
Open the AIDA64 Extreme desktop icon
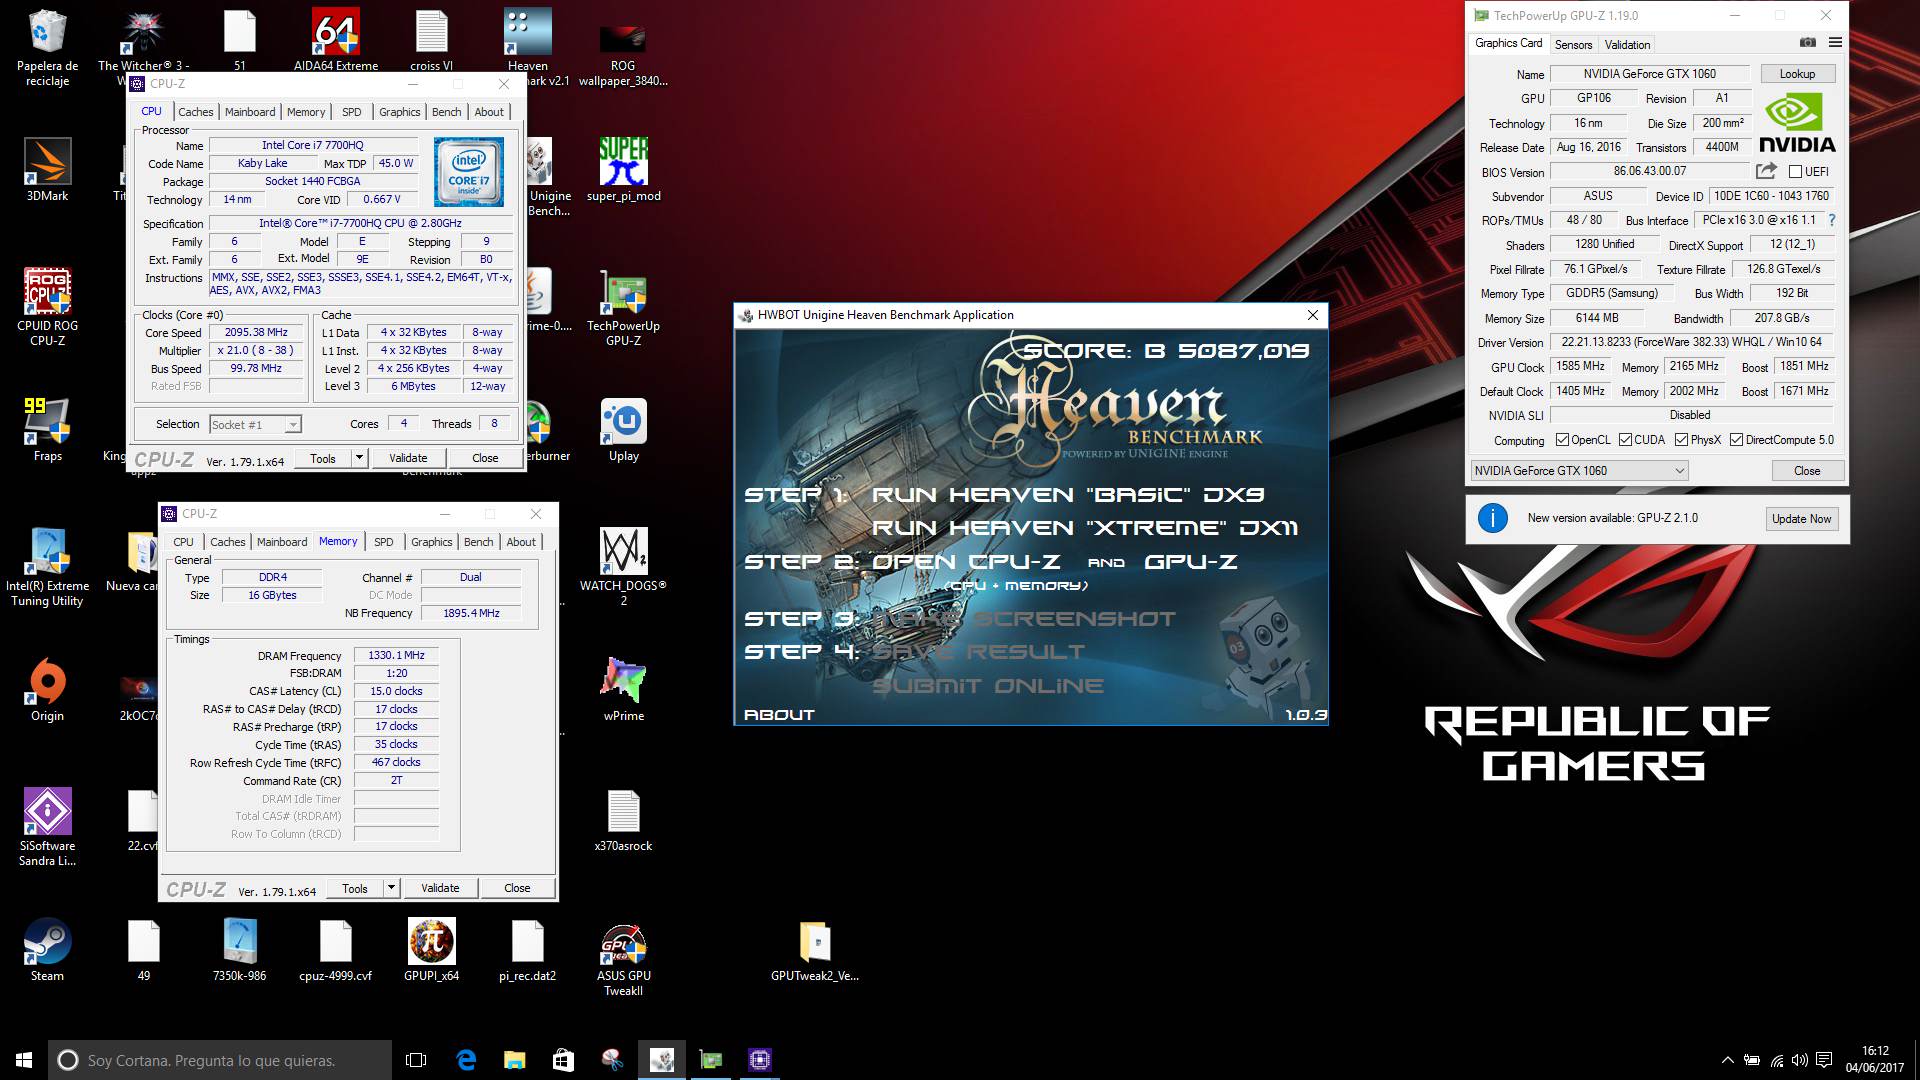point(336,40)
